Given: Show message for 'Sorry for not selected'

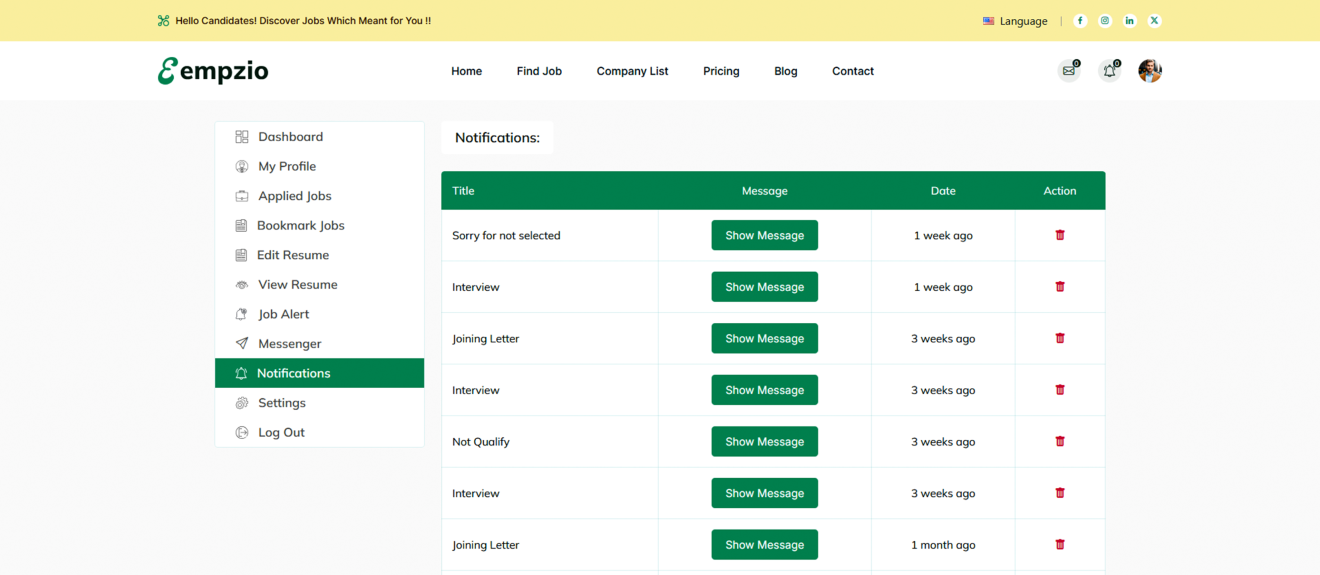Looking at the screenshot, I should pos(765,235).
